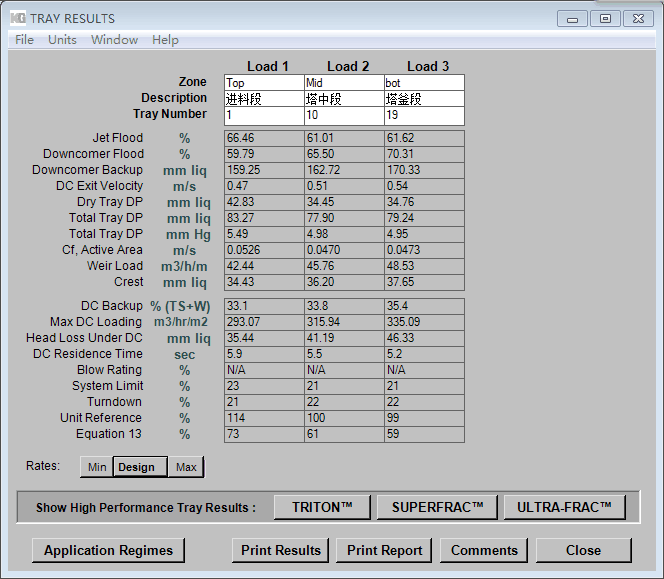The width and height of the screenshot is (664, 579).
Task: Click the Load 2 Zone field 'Mid'
Action: click(x=344, y=83)
